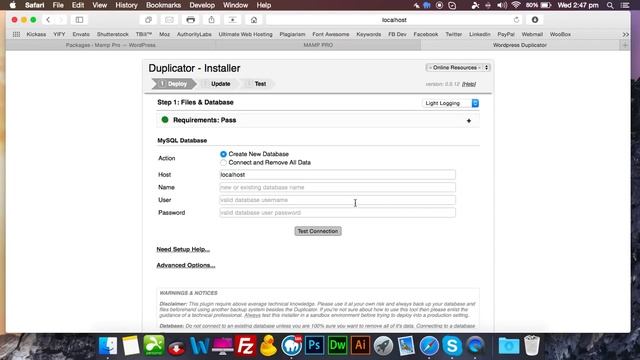Click the Home icon in toolbar
The width and height of the screenshot is (640, 360).
click(x=254, y=20)
